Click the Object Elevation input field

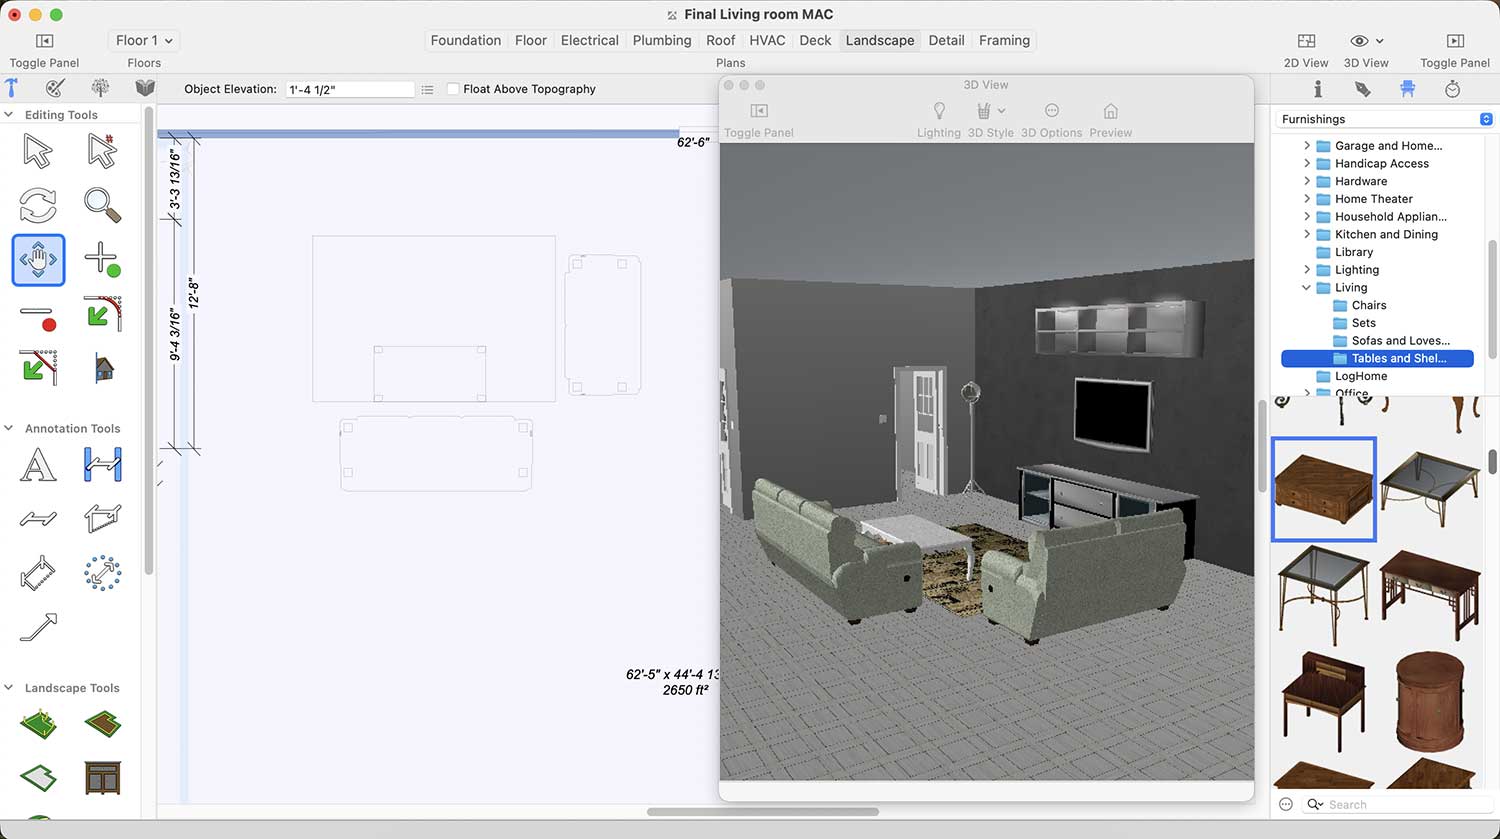coord(349,89)
